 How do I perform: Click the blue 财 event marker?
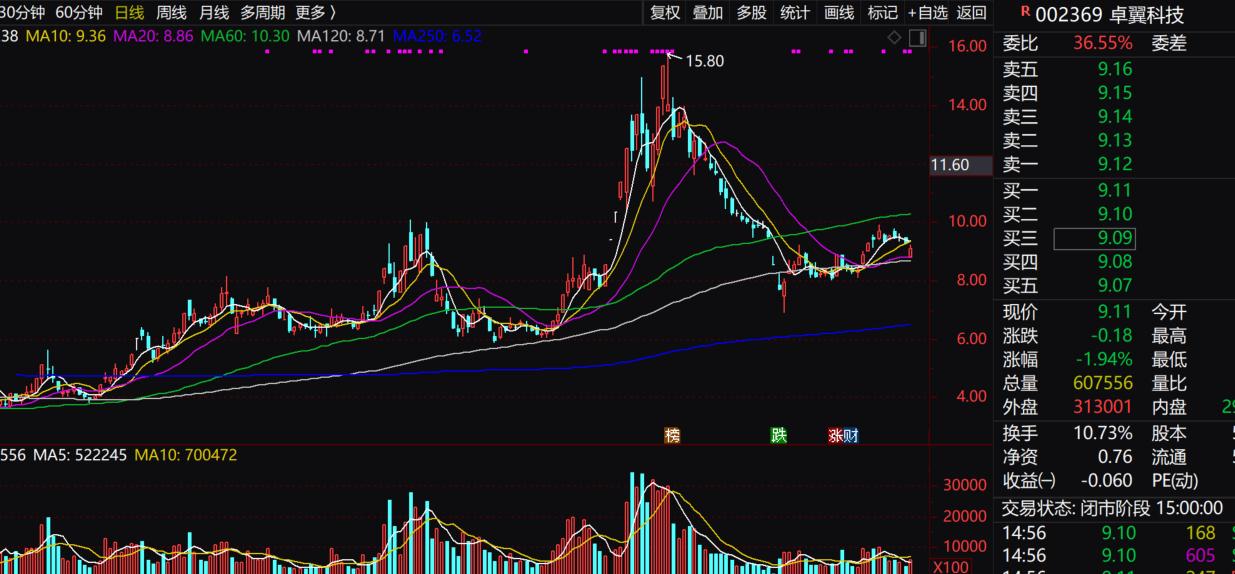(x=850, y=435)
